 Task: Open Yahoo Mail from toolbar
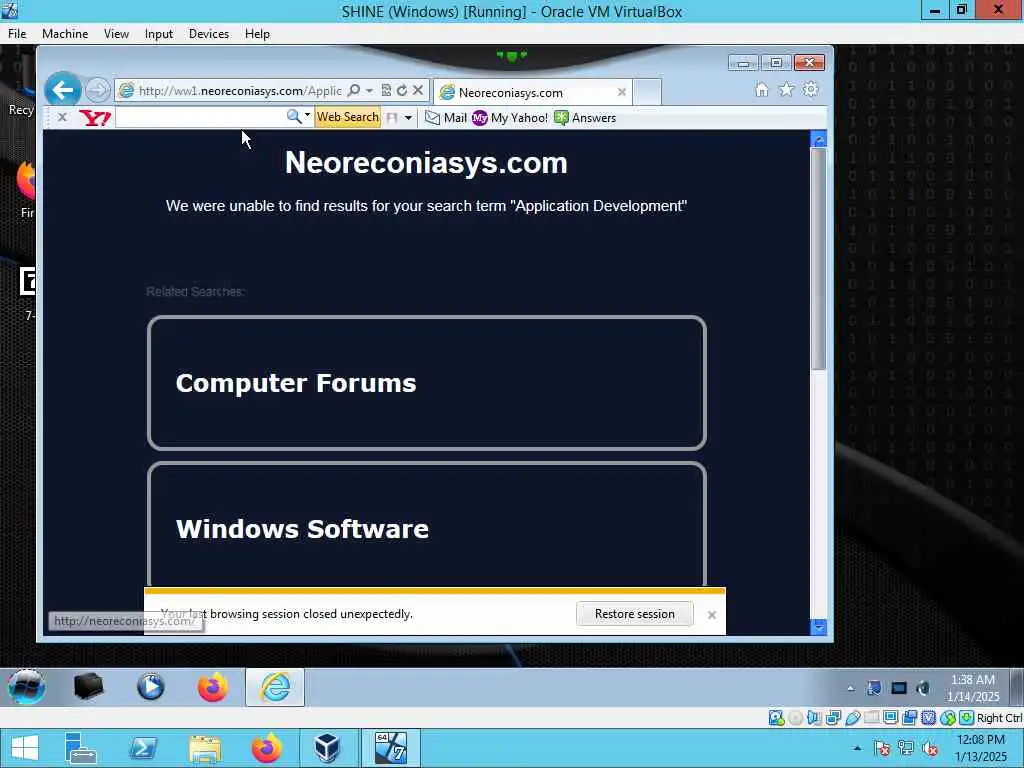[x=446, y=118]
